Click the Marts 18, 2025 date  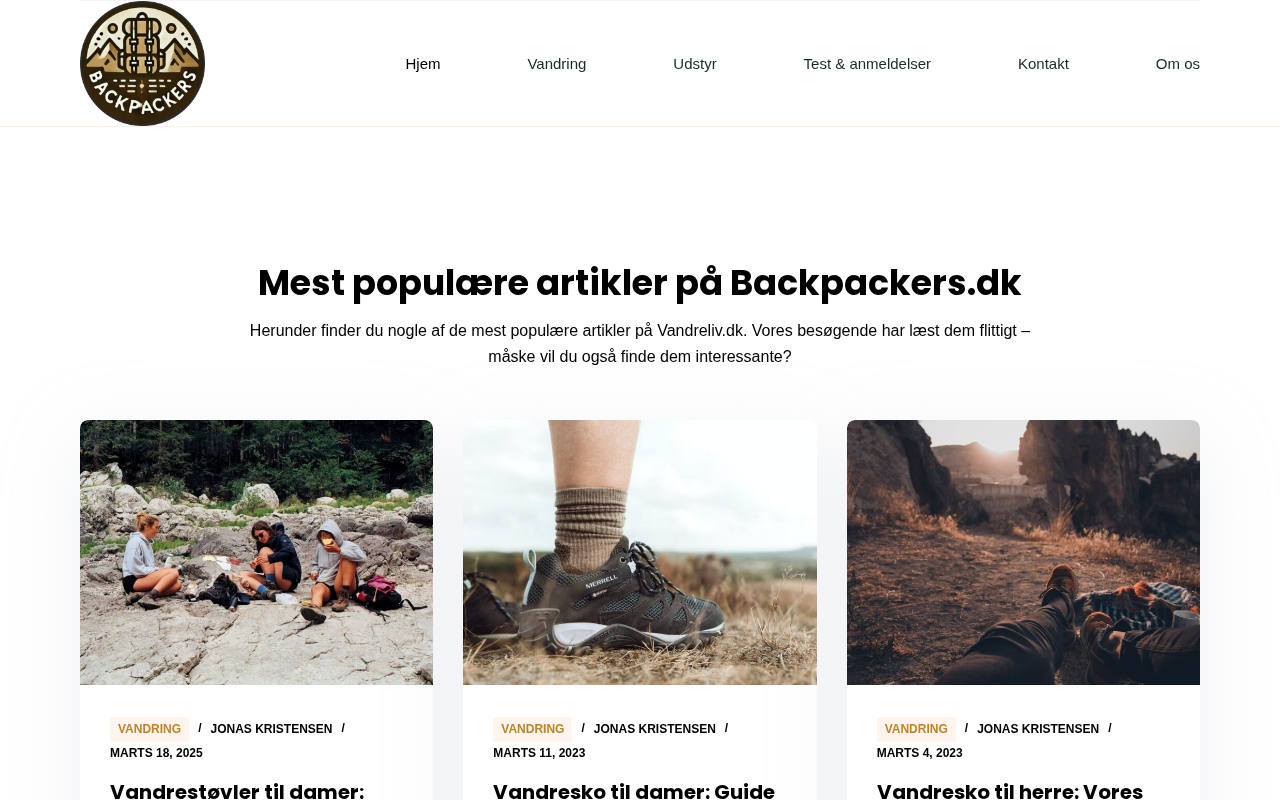tap(156, 753)
